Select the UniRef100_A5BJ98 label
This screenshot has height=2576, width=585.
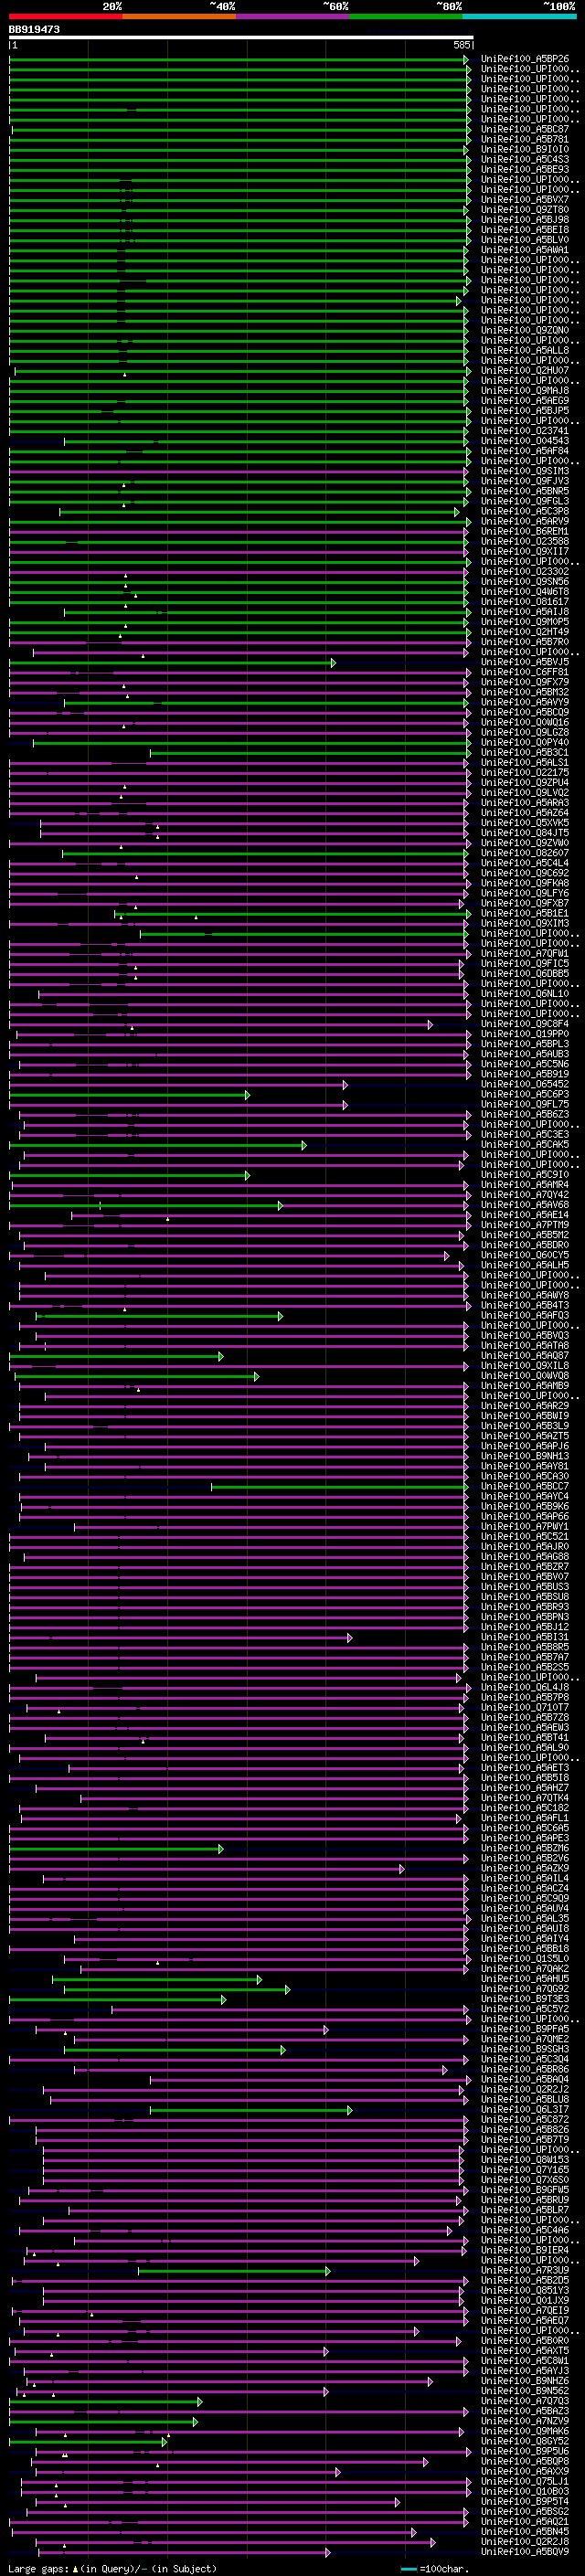(524, 220)
